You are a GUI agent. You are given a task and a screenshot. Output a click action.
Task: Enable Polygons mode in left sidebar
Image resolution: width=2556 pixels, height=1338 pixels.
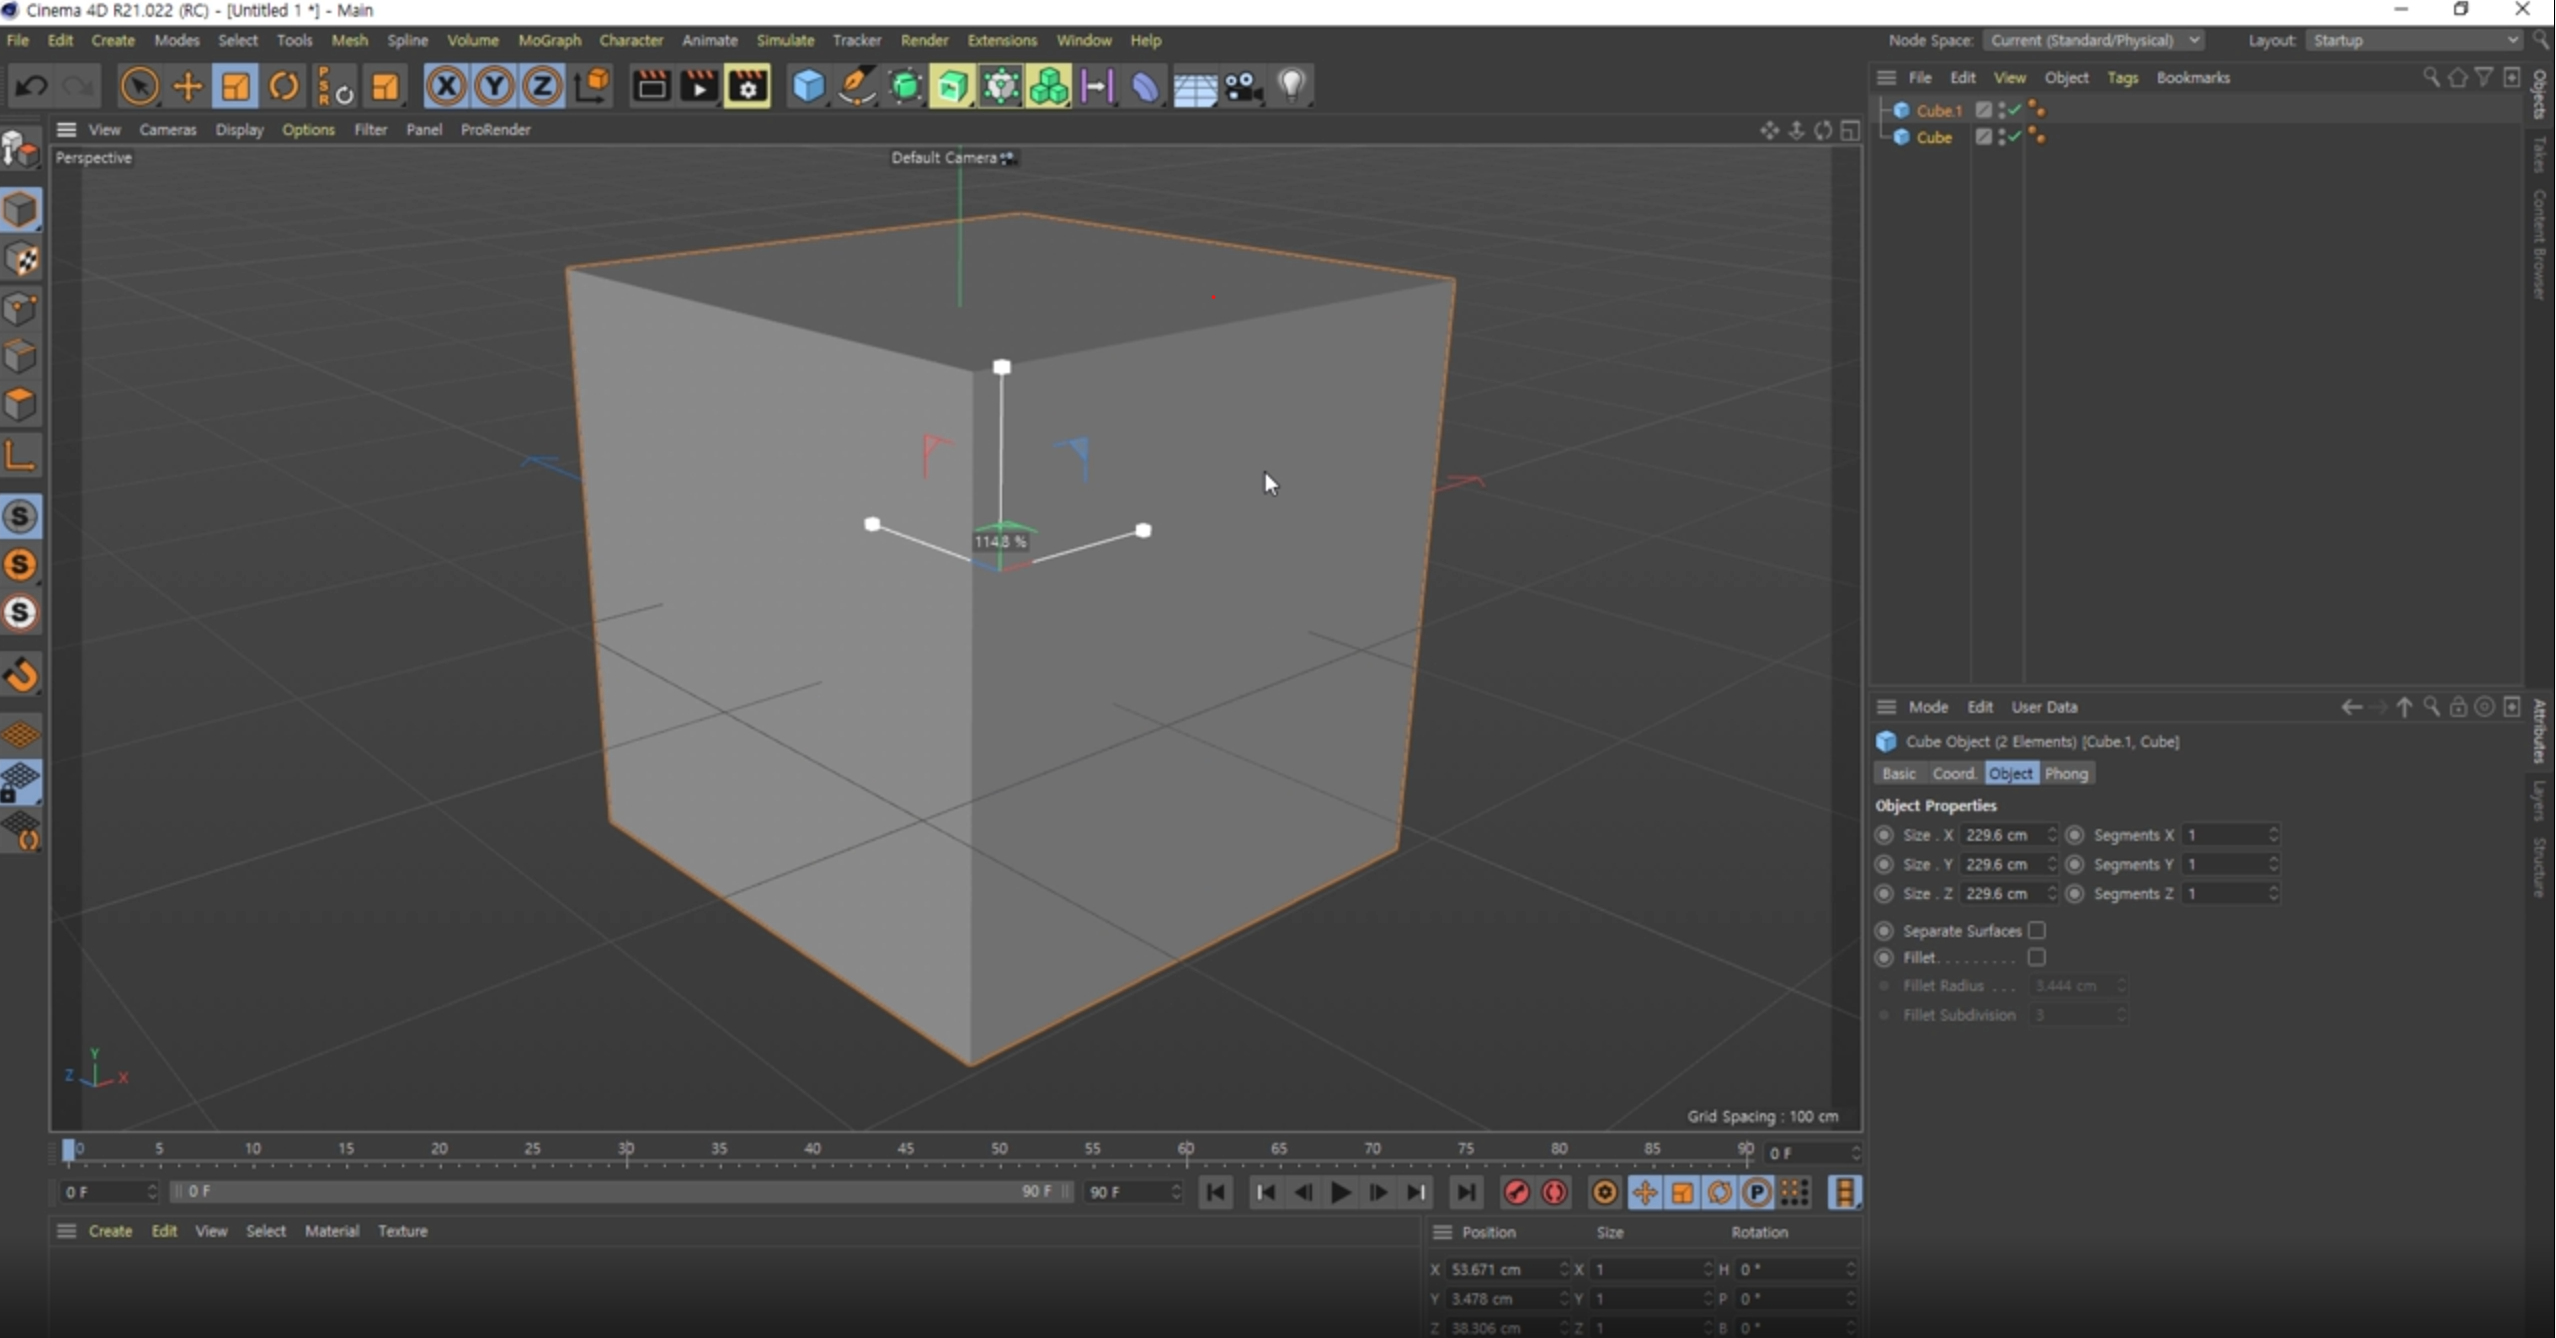click(x=21, y=405)
